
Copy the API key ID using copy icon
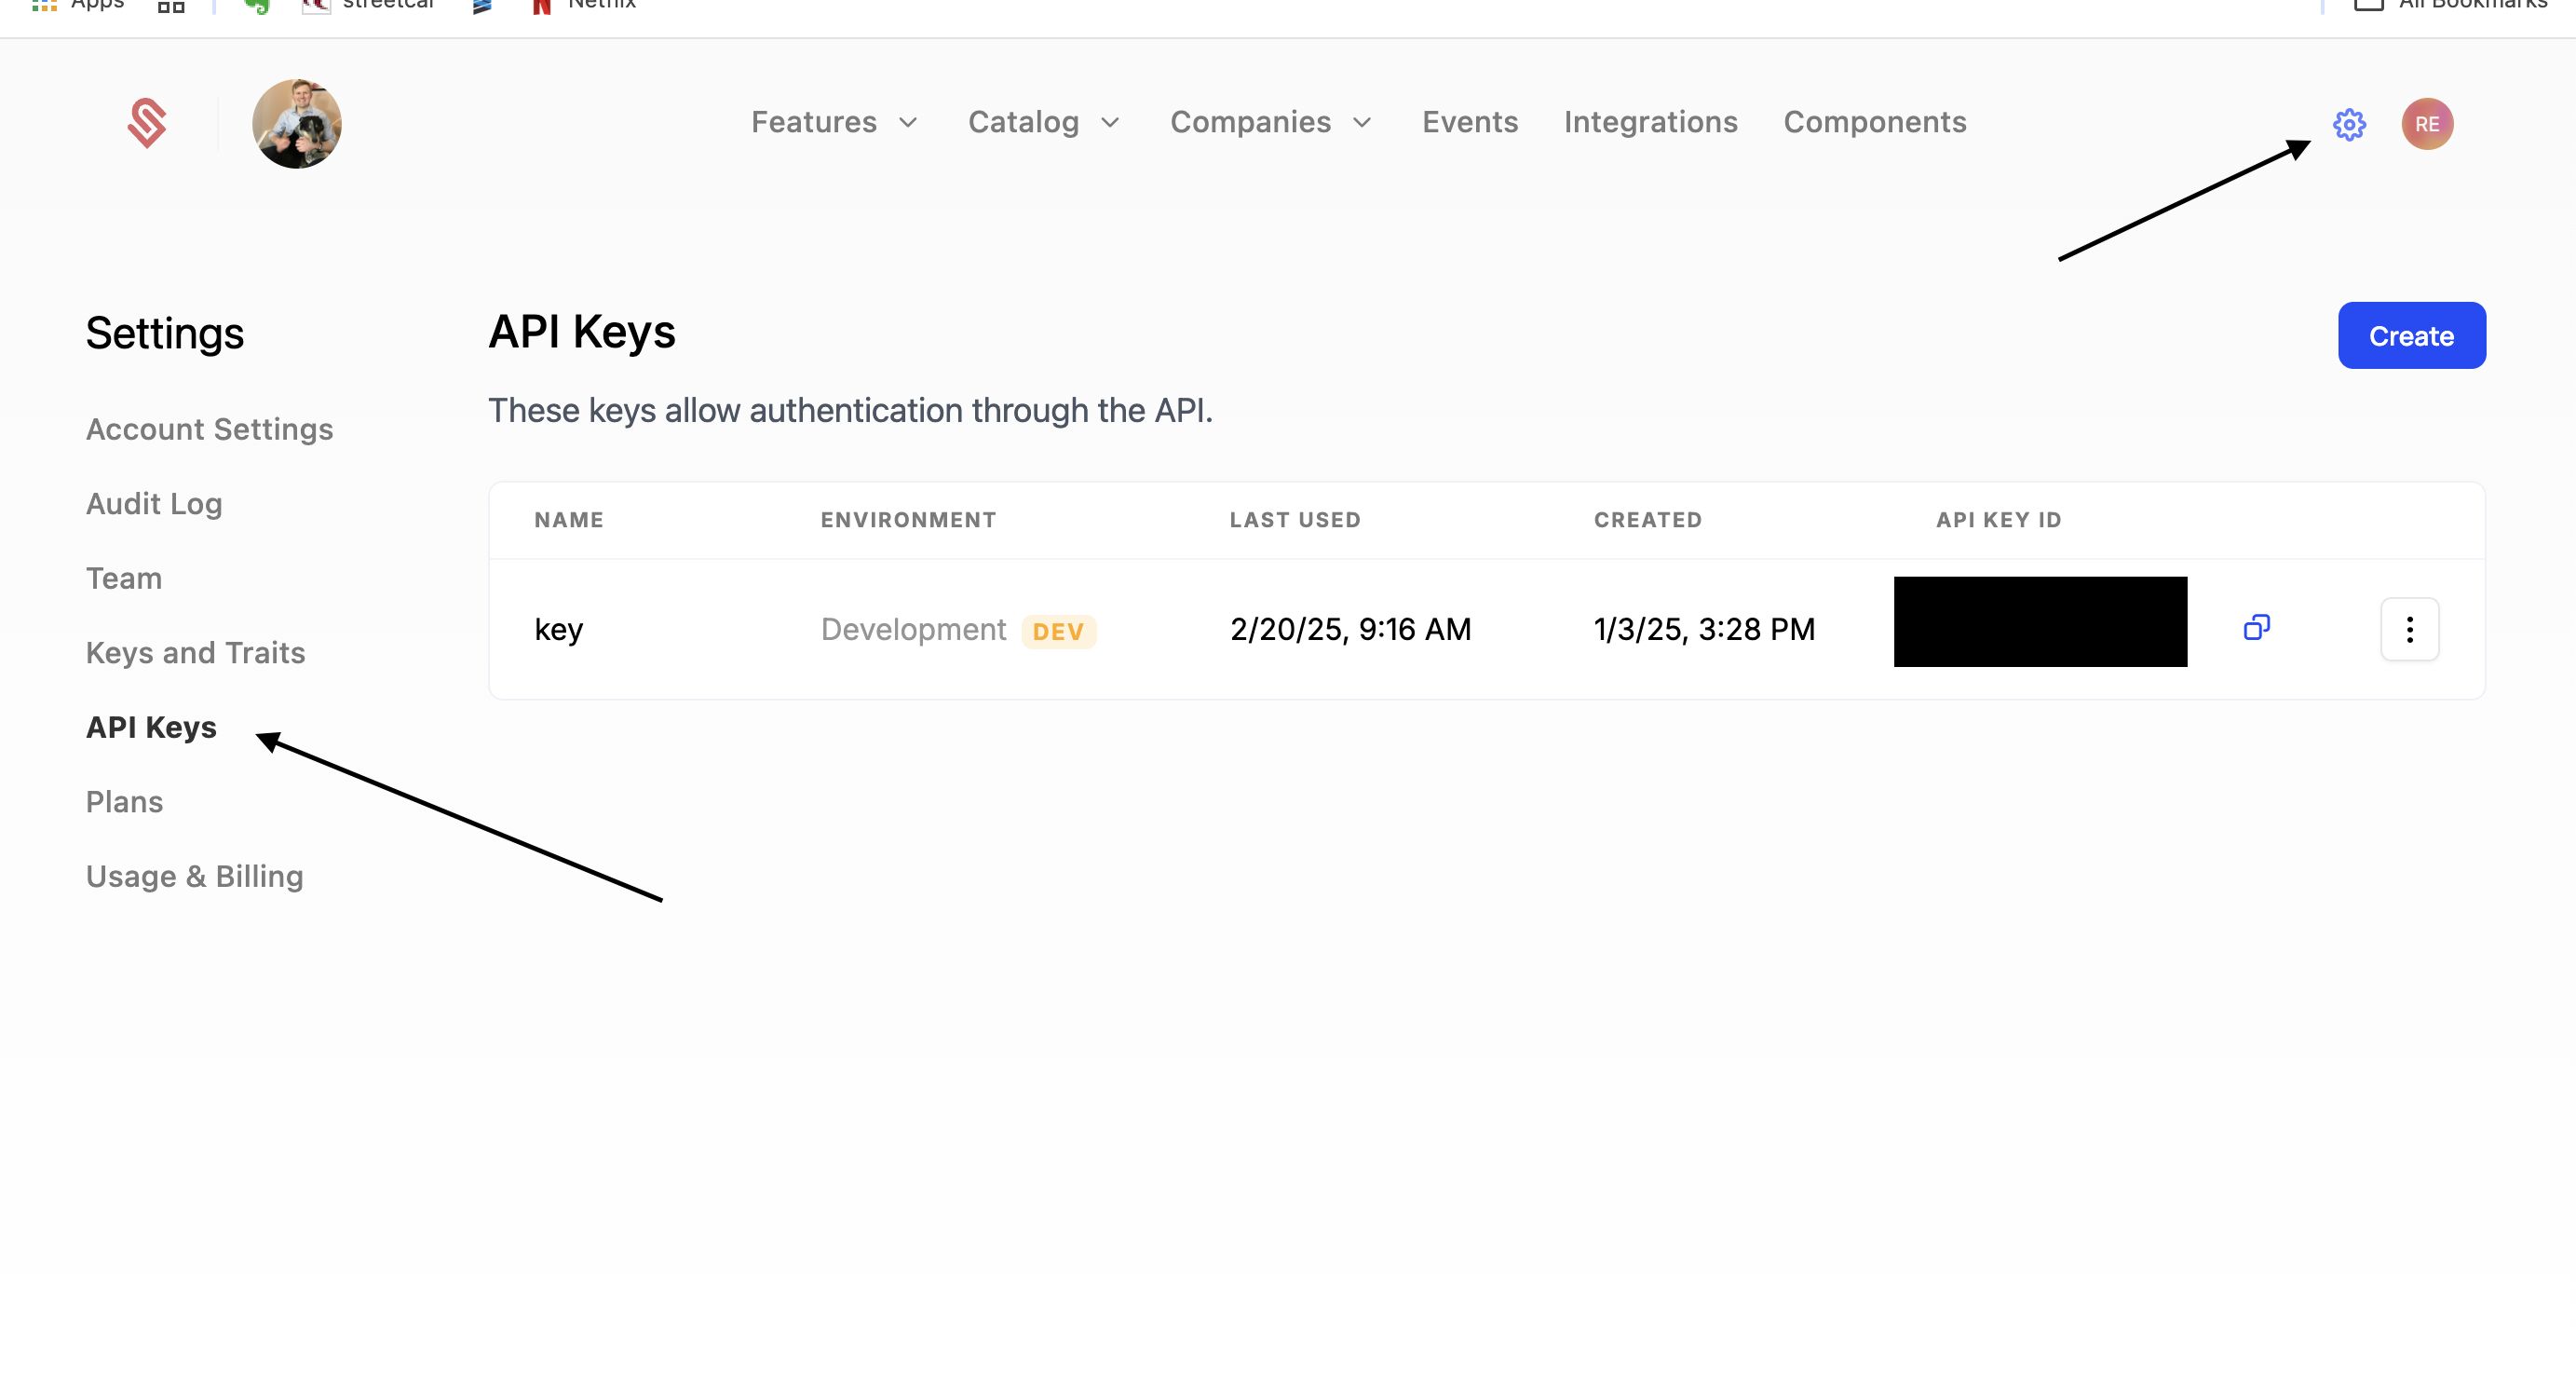coord(2258,628)
